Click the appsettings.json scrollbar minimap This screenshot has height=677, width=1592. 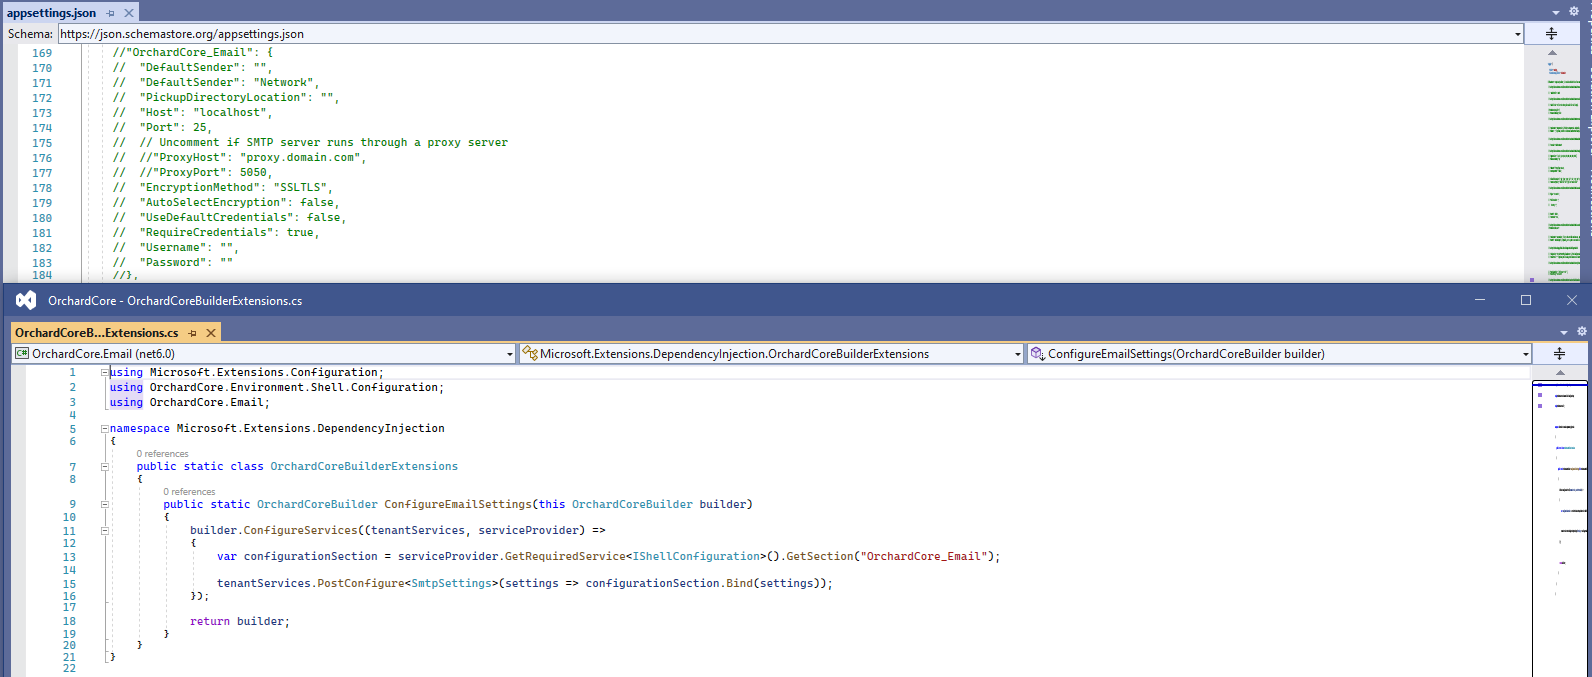[1564, 170]
